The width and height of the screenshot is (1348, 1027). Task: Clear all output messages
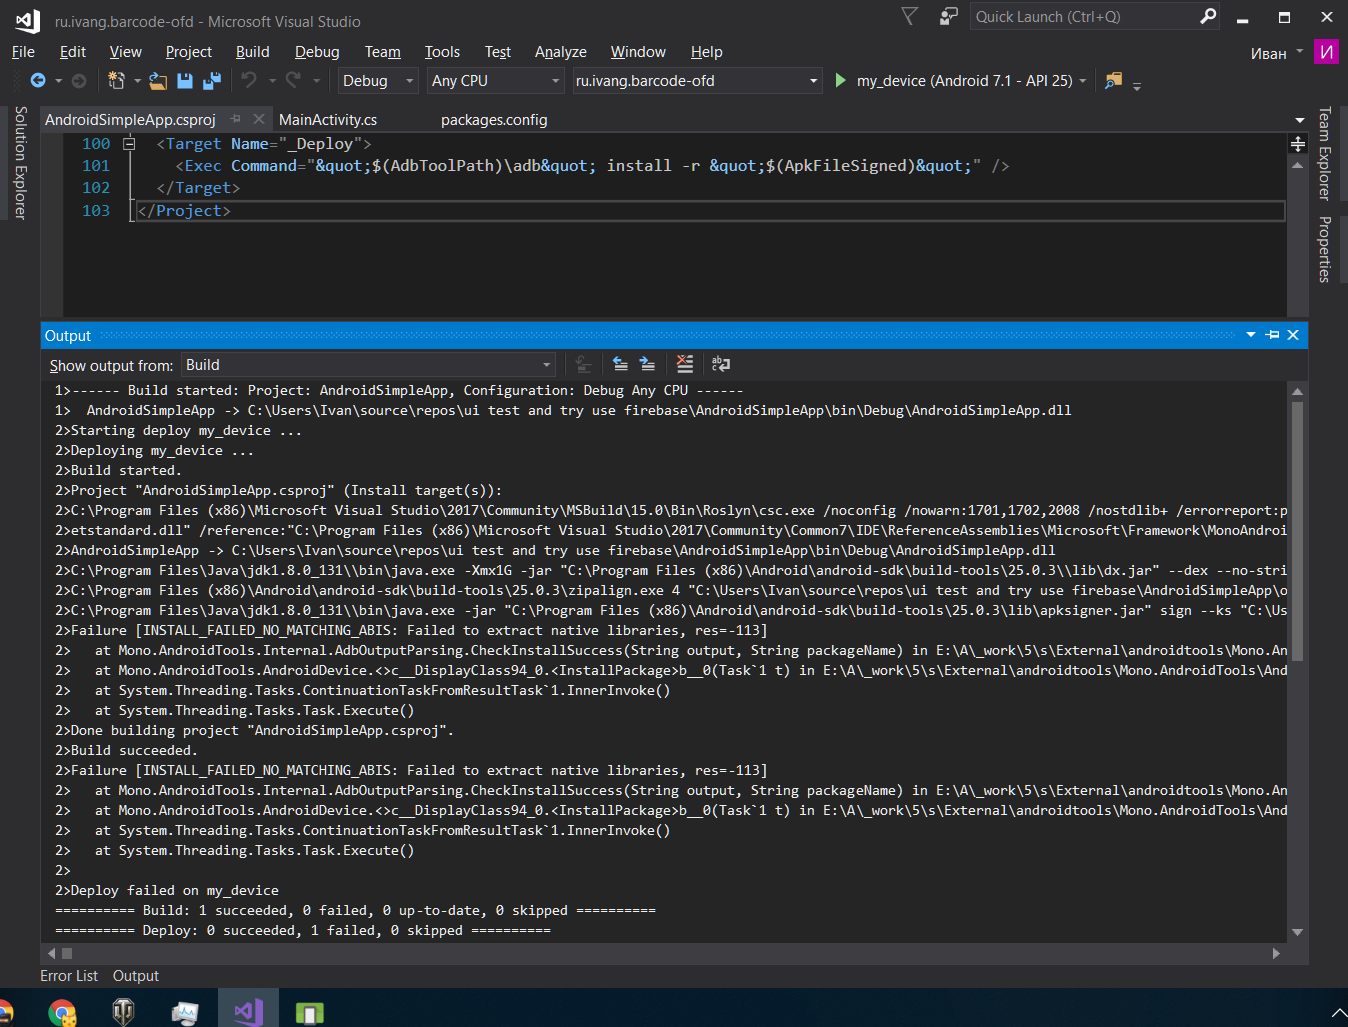pos(685,364)
